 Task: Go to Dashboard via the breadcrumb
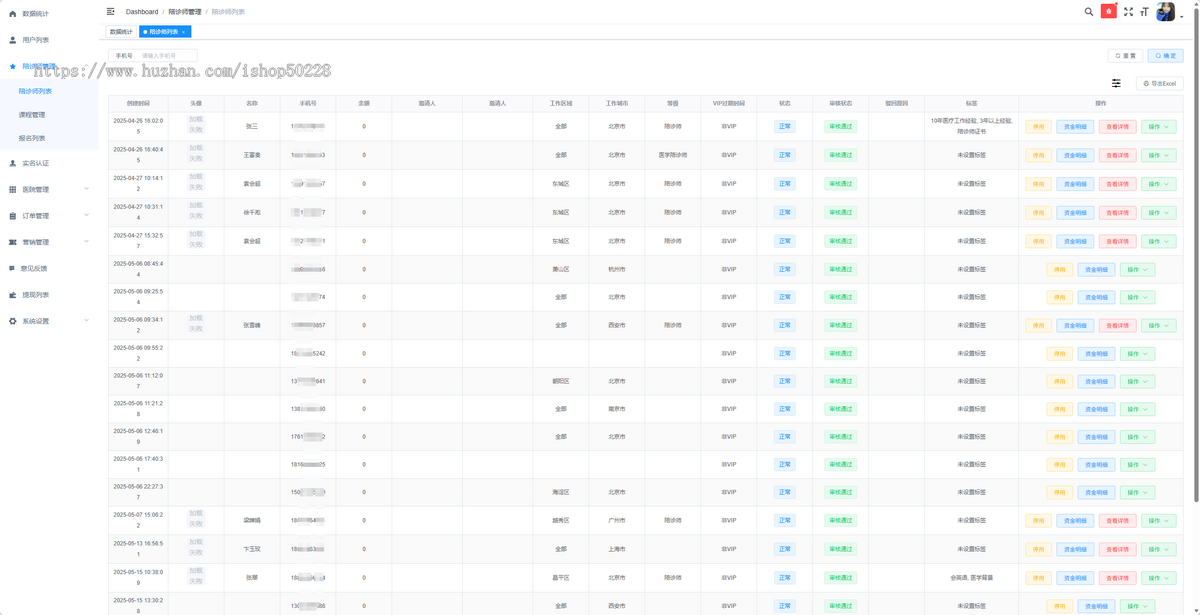point(142,12)
